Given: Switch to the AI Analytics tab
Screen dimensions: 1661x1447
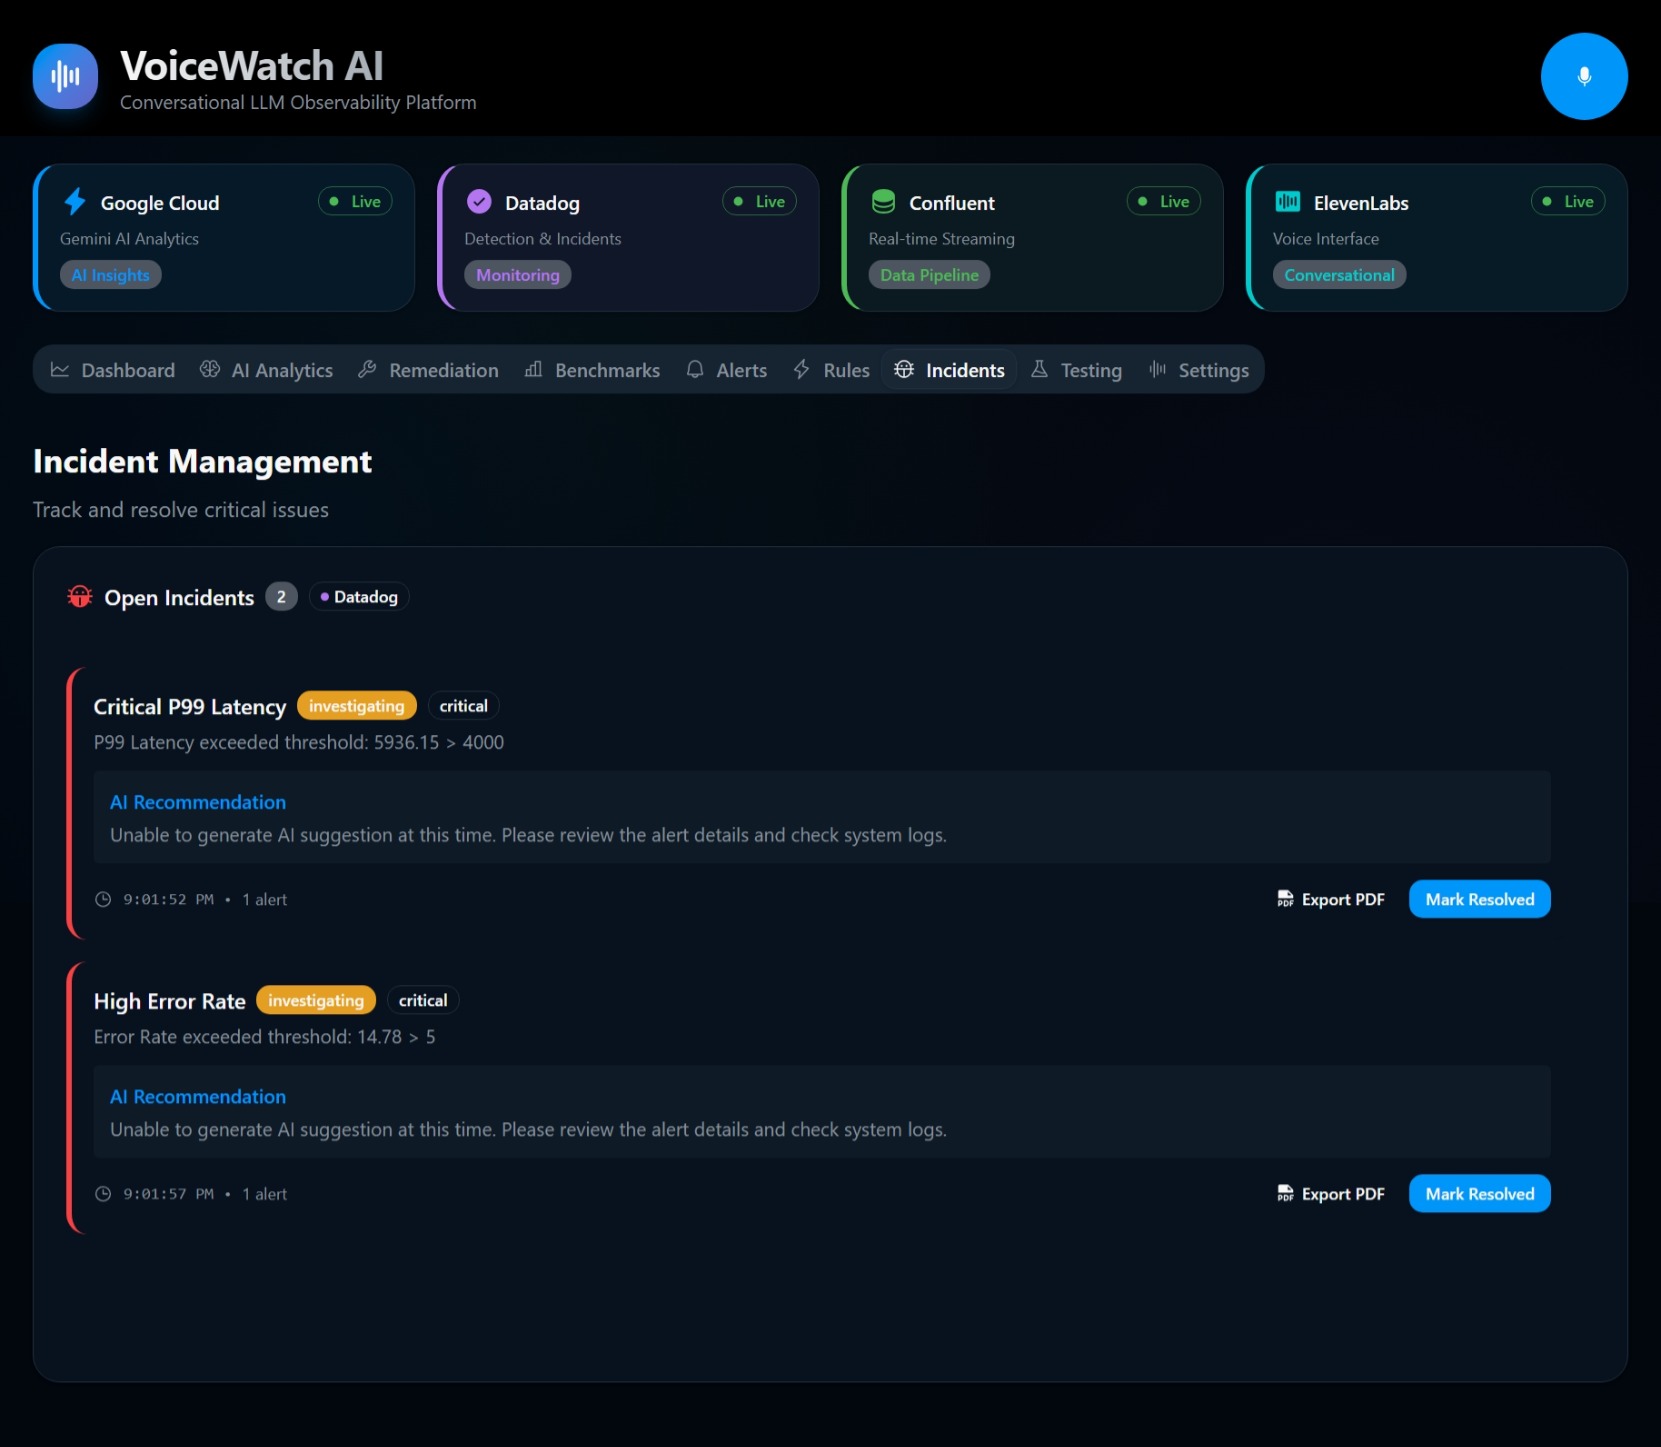Looking at the screenshot, I should 267,370.
